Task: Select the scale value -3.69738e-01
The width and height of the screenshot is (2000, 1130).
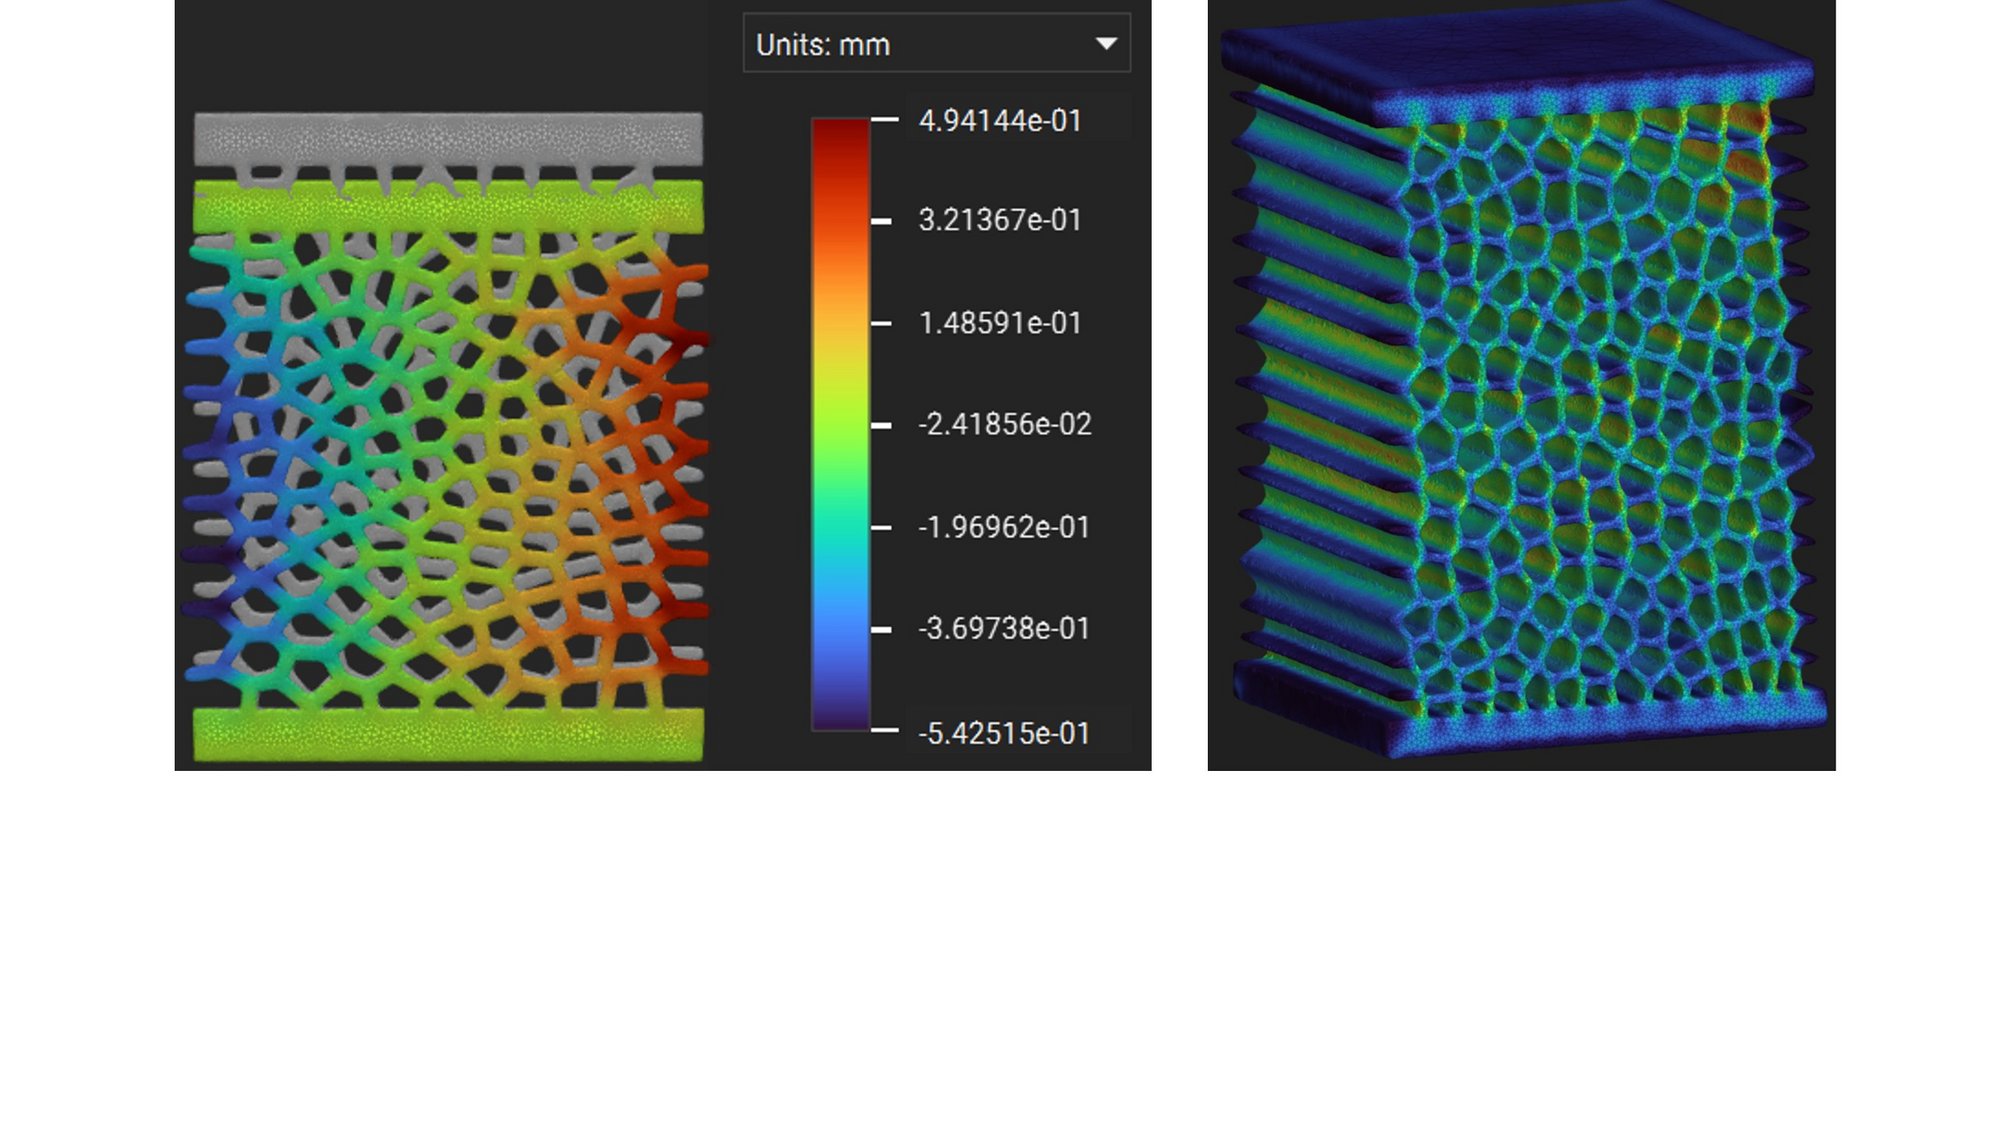Action: [x=1004, y=628]
